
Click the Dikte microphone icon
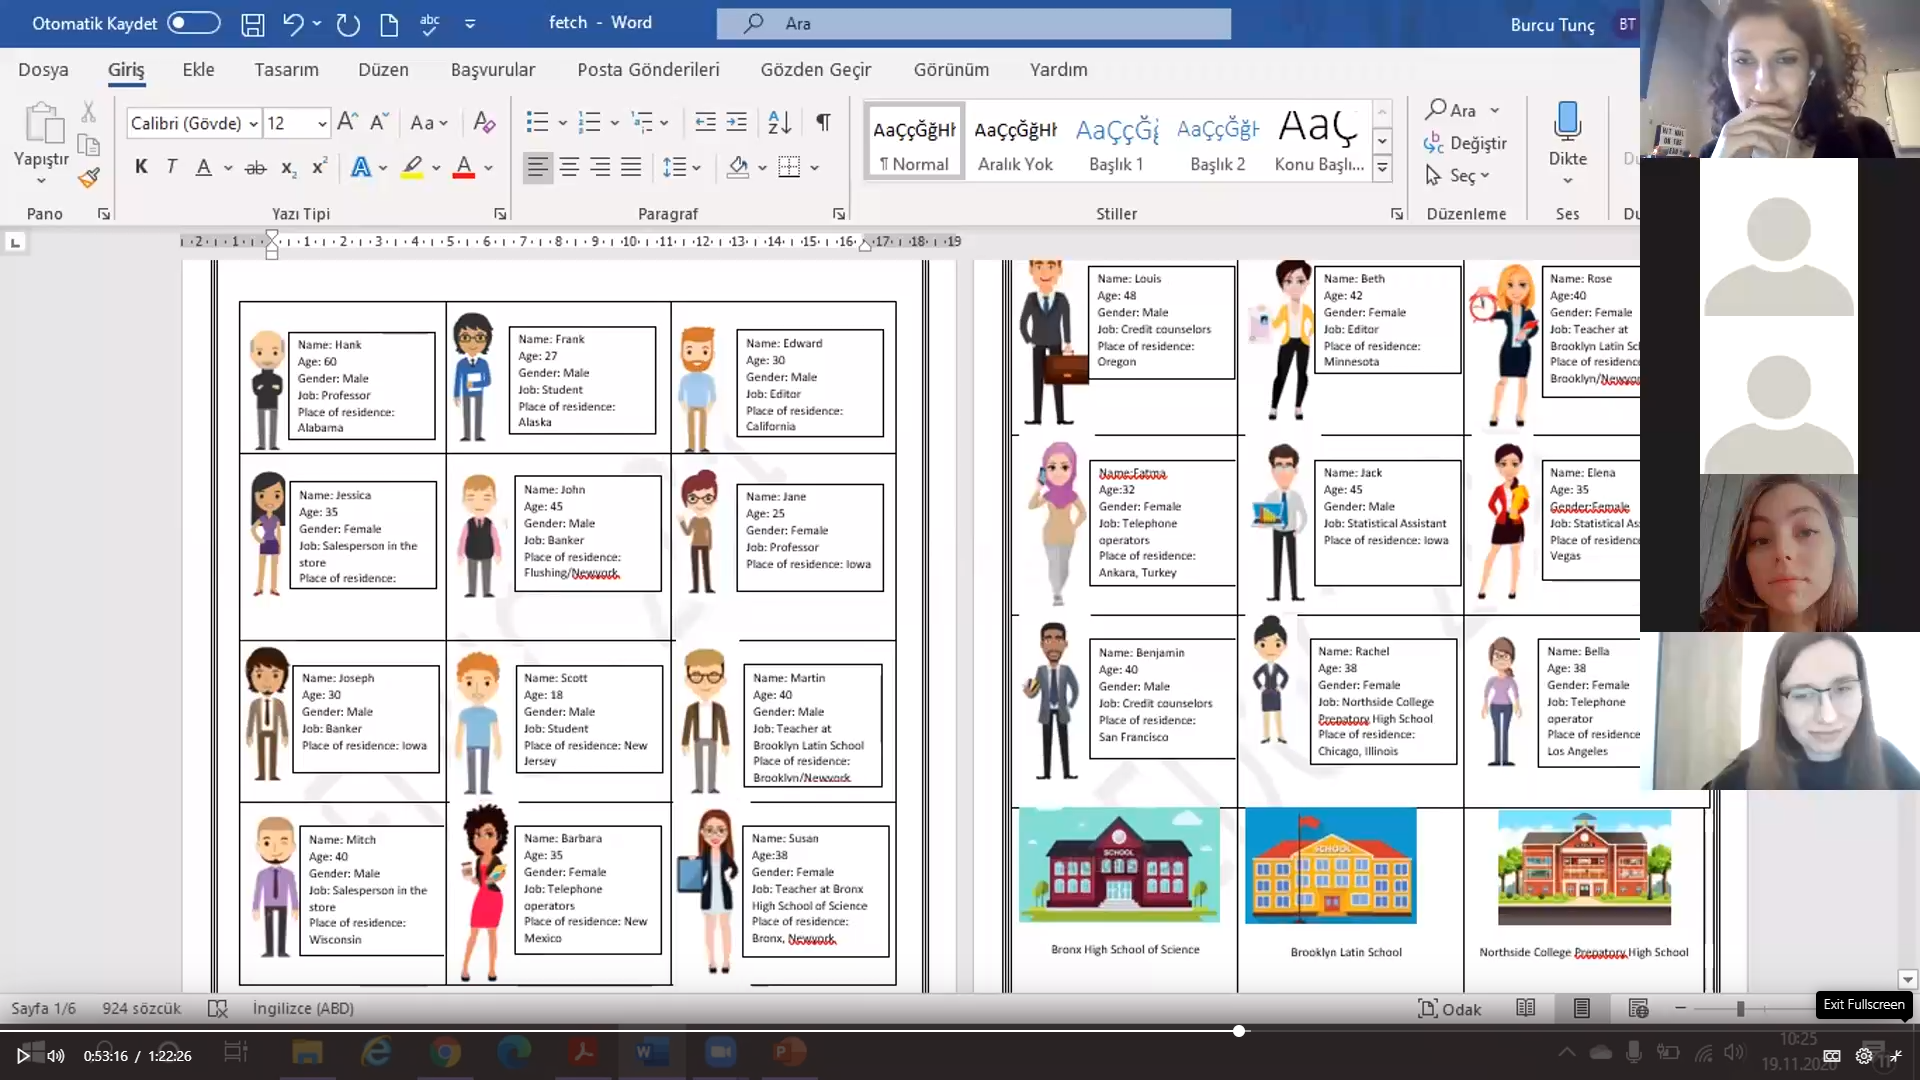click(1567, 122)
